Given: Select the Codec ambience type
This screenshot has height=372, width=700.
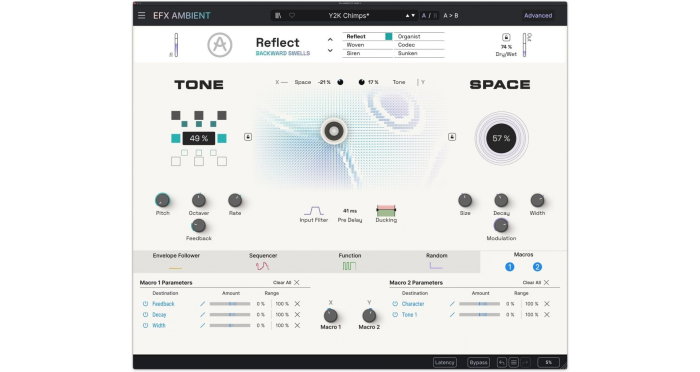Looking at the screenshot, I should coord(406,45).
